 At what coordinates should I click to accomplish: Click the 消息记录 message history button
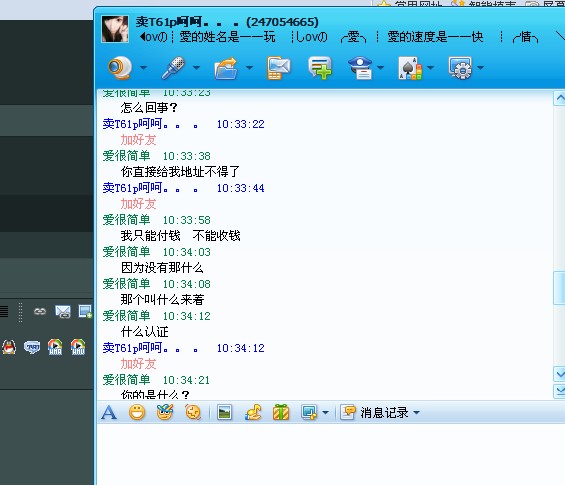[x=374, y=413]
